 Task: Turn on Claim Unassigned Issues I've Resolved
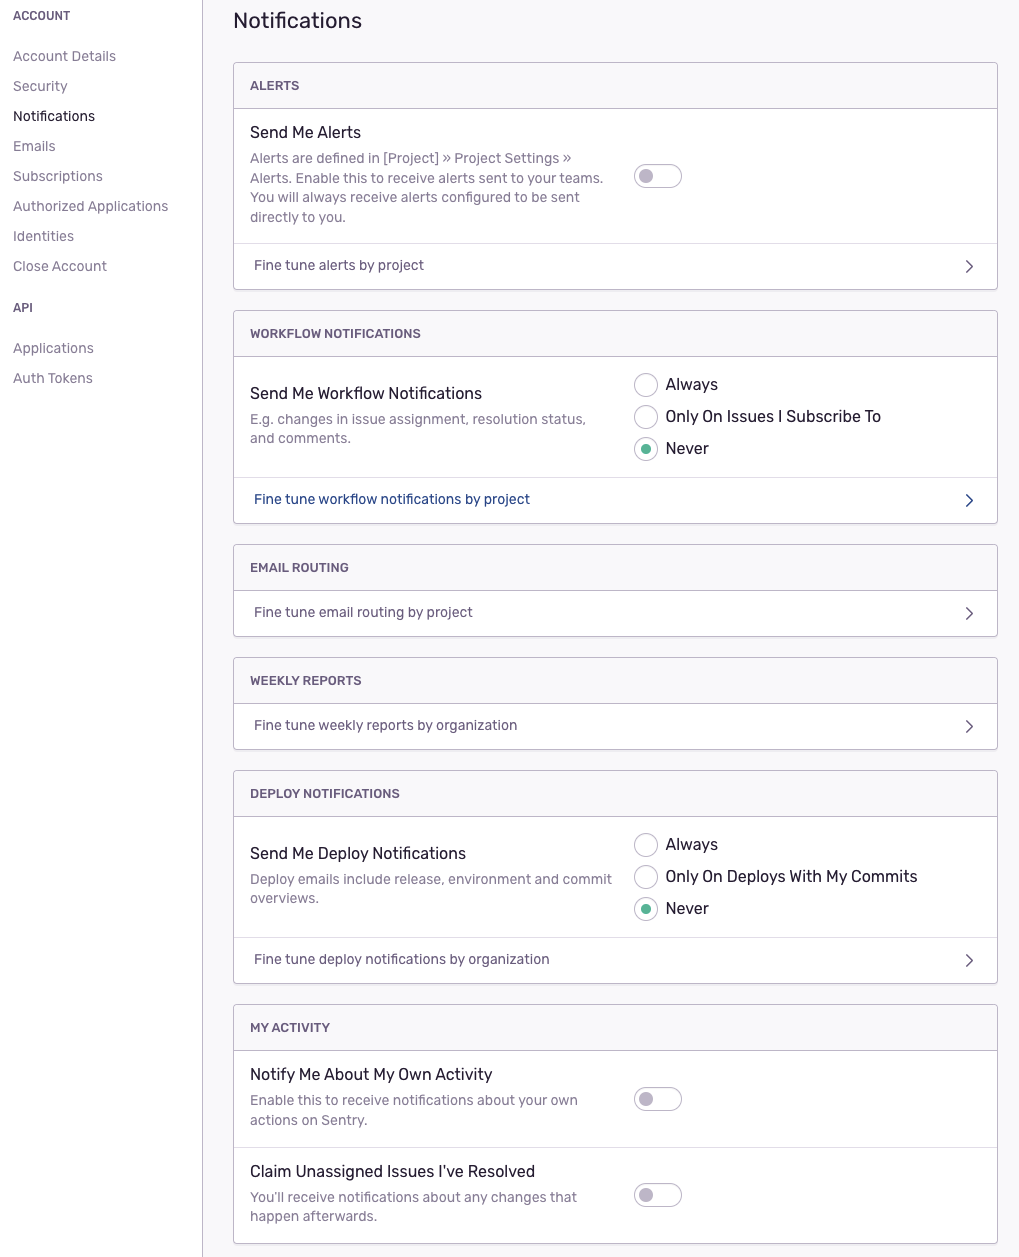click(x=657, y=1195)
